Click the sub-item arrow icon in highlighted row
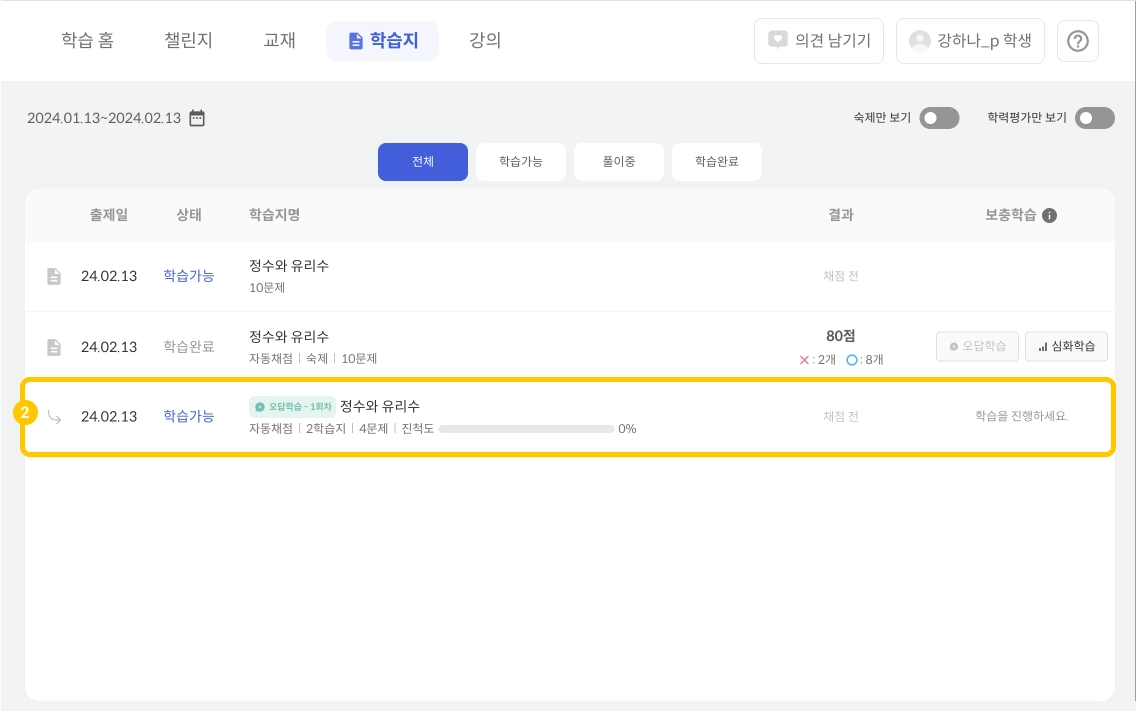1137x712 pixels. pyautogui.click(x=54, y=417)
